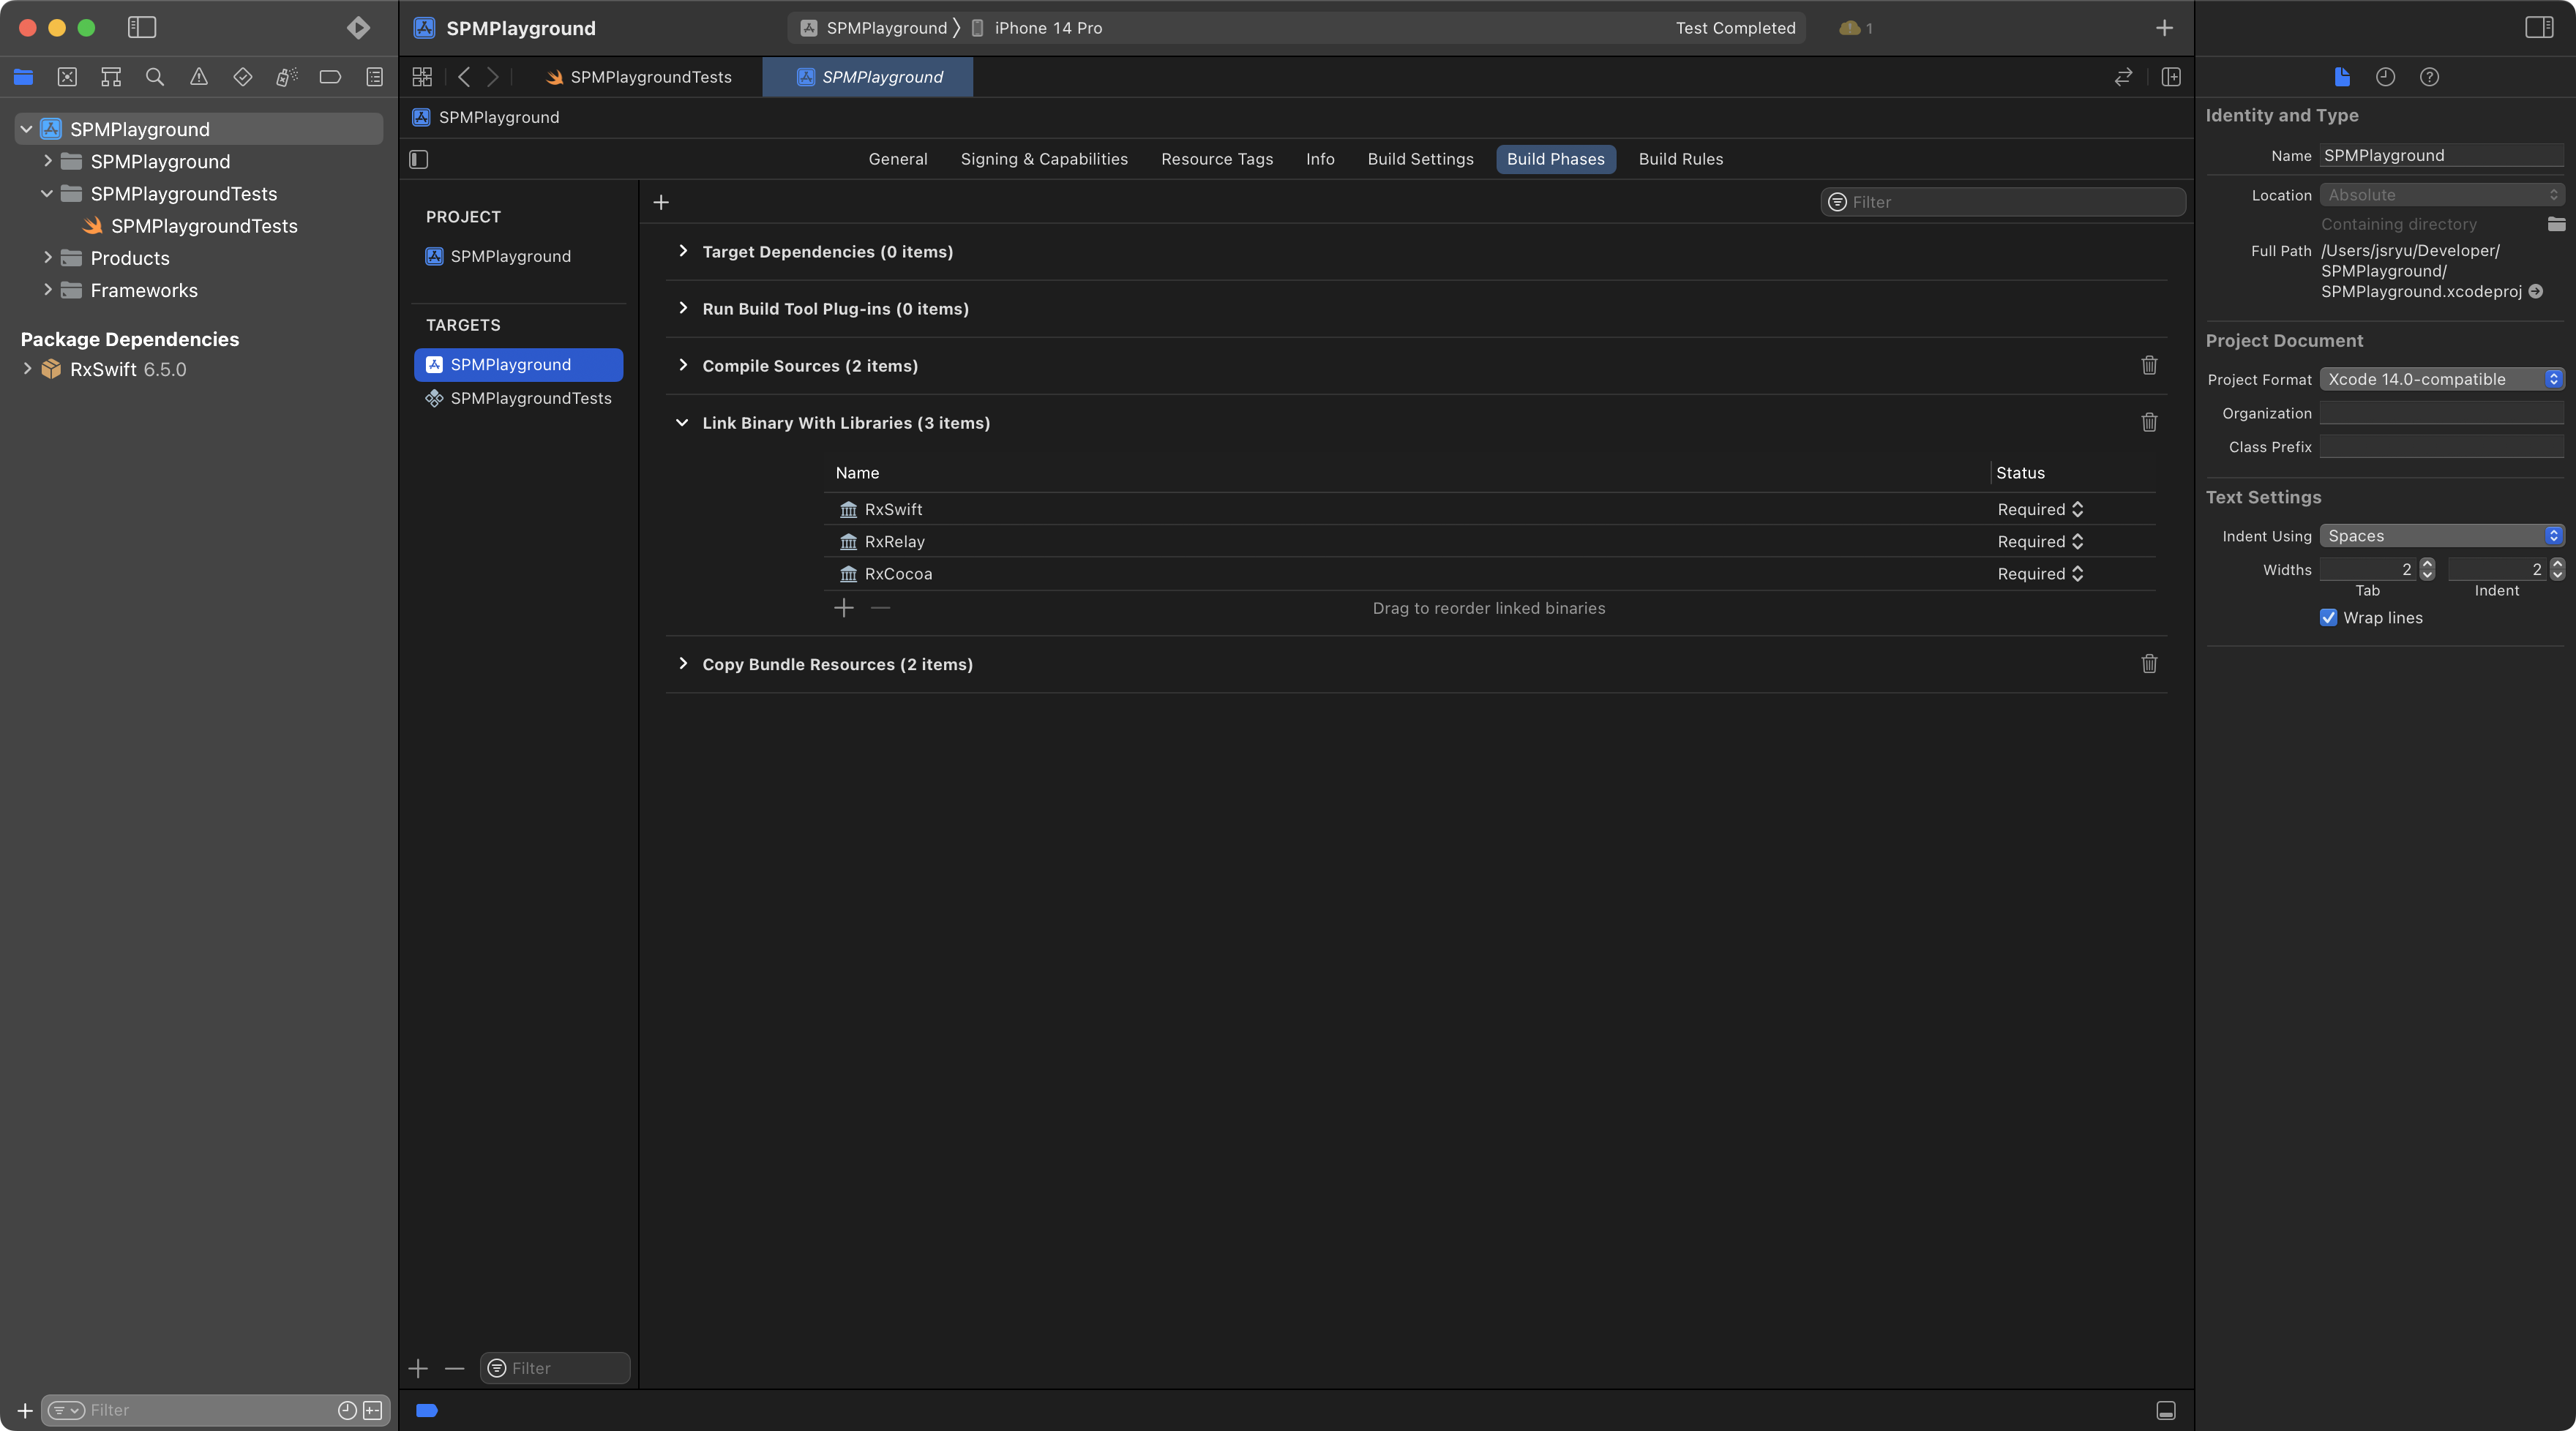This screenshot has width=2576, height=1431.
Task: Expand the RxSwift package dependency
Action: (x=27, y=369)
